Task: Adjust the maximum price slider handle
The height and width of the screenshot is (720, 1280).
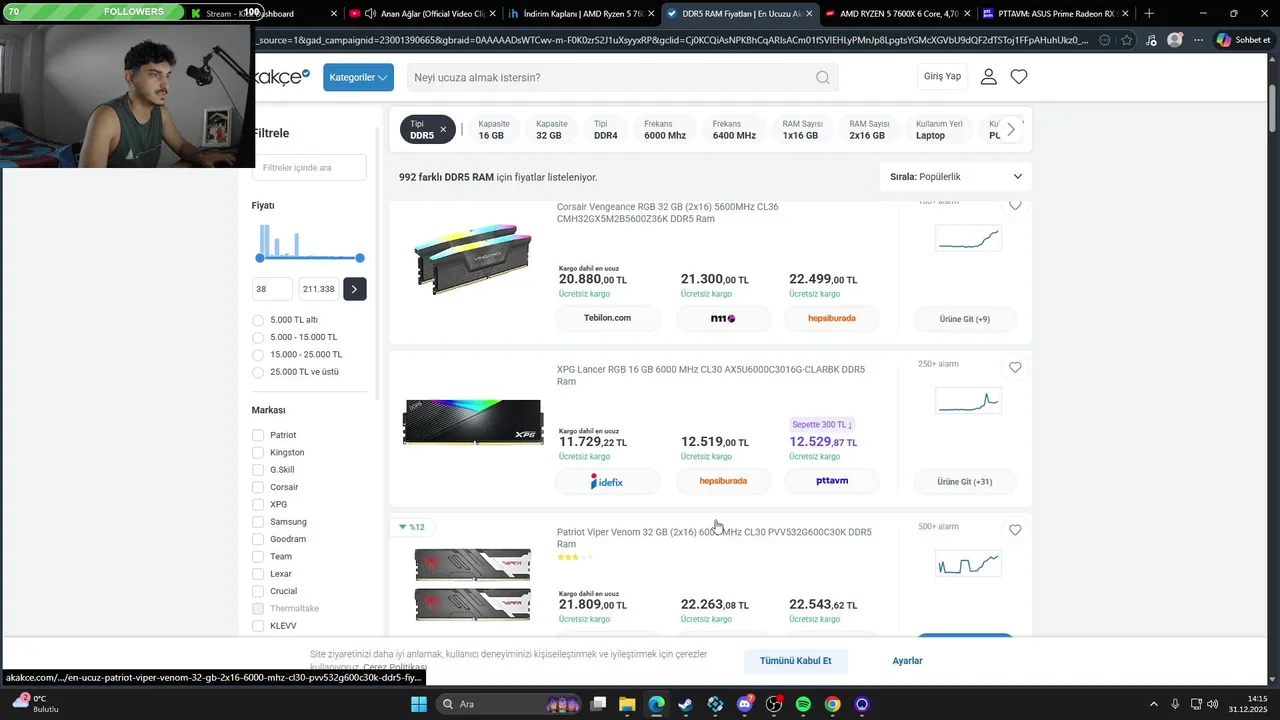Action: (360, 258)
